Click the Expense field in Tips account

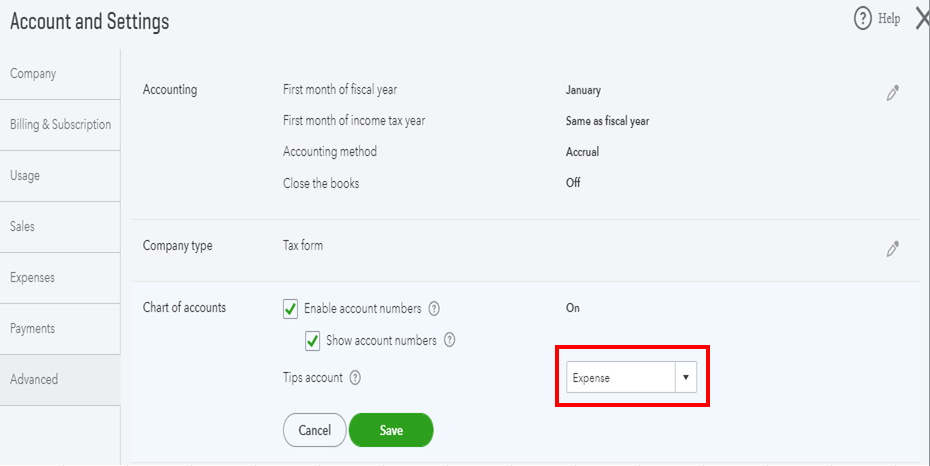(620, 378)
